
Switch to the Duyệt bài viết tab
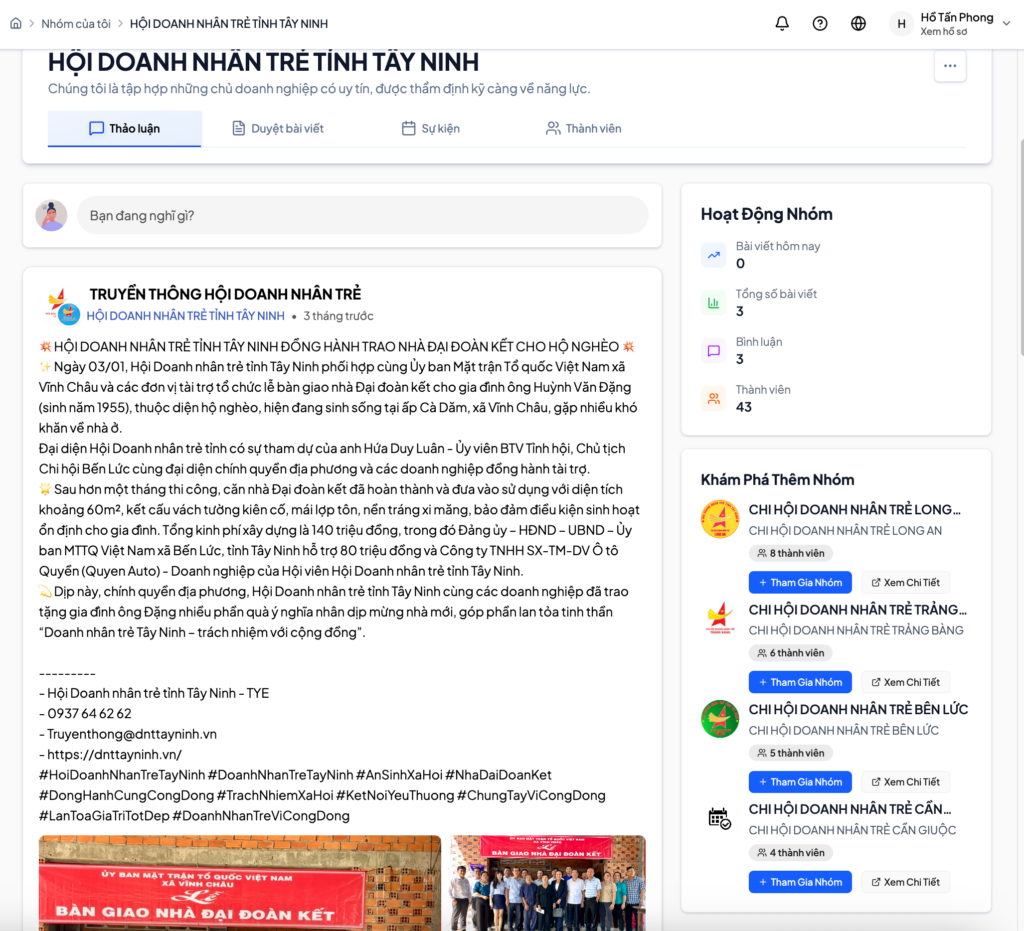coord(278,129)
